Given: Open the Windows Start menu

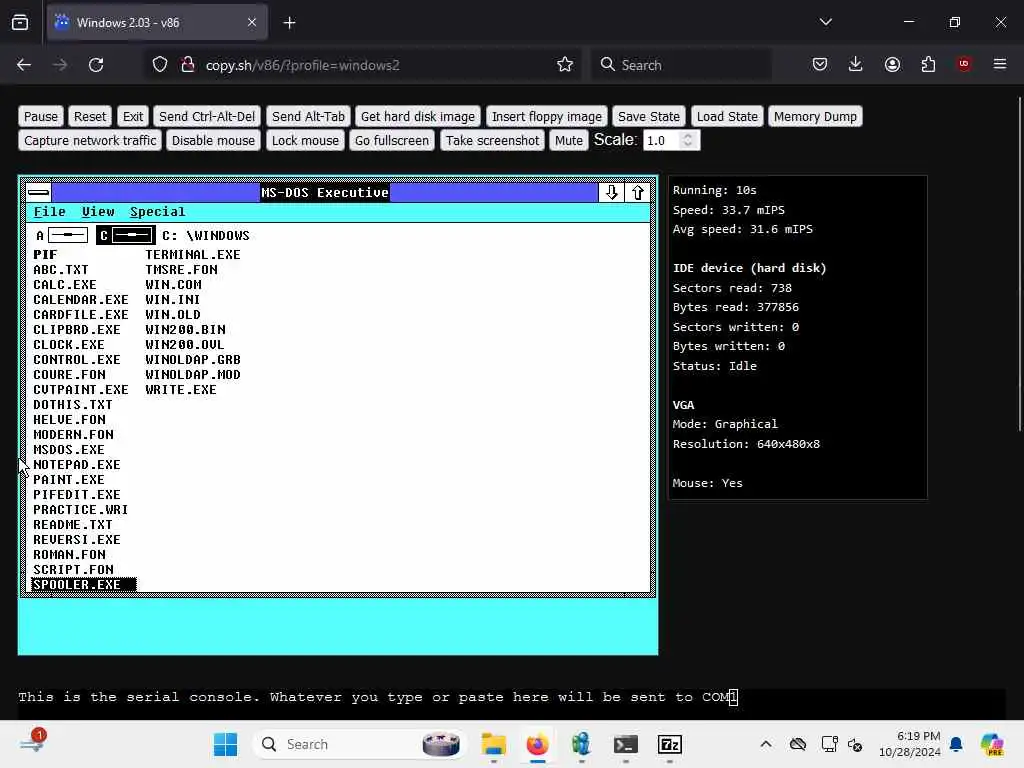Looking at the screenshot, I should (x=226, y=744).
